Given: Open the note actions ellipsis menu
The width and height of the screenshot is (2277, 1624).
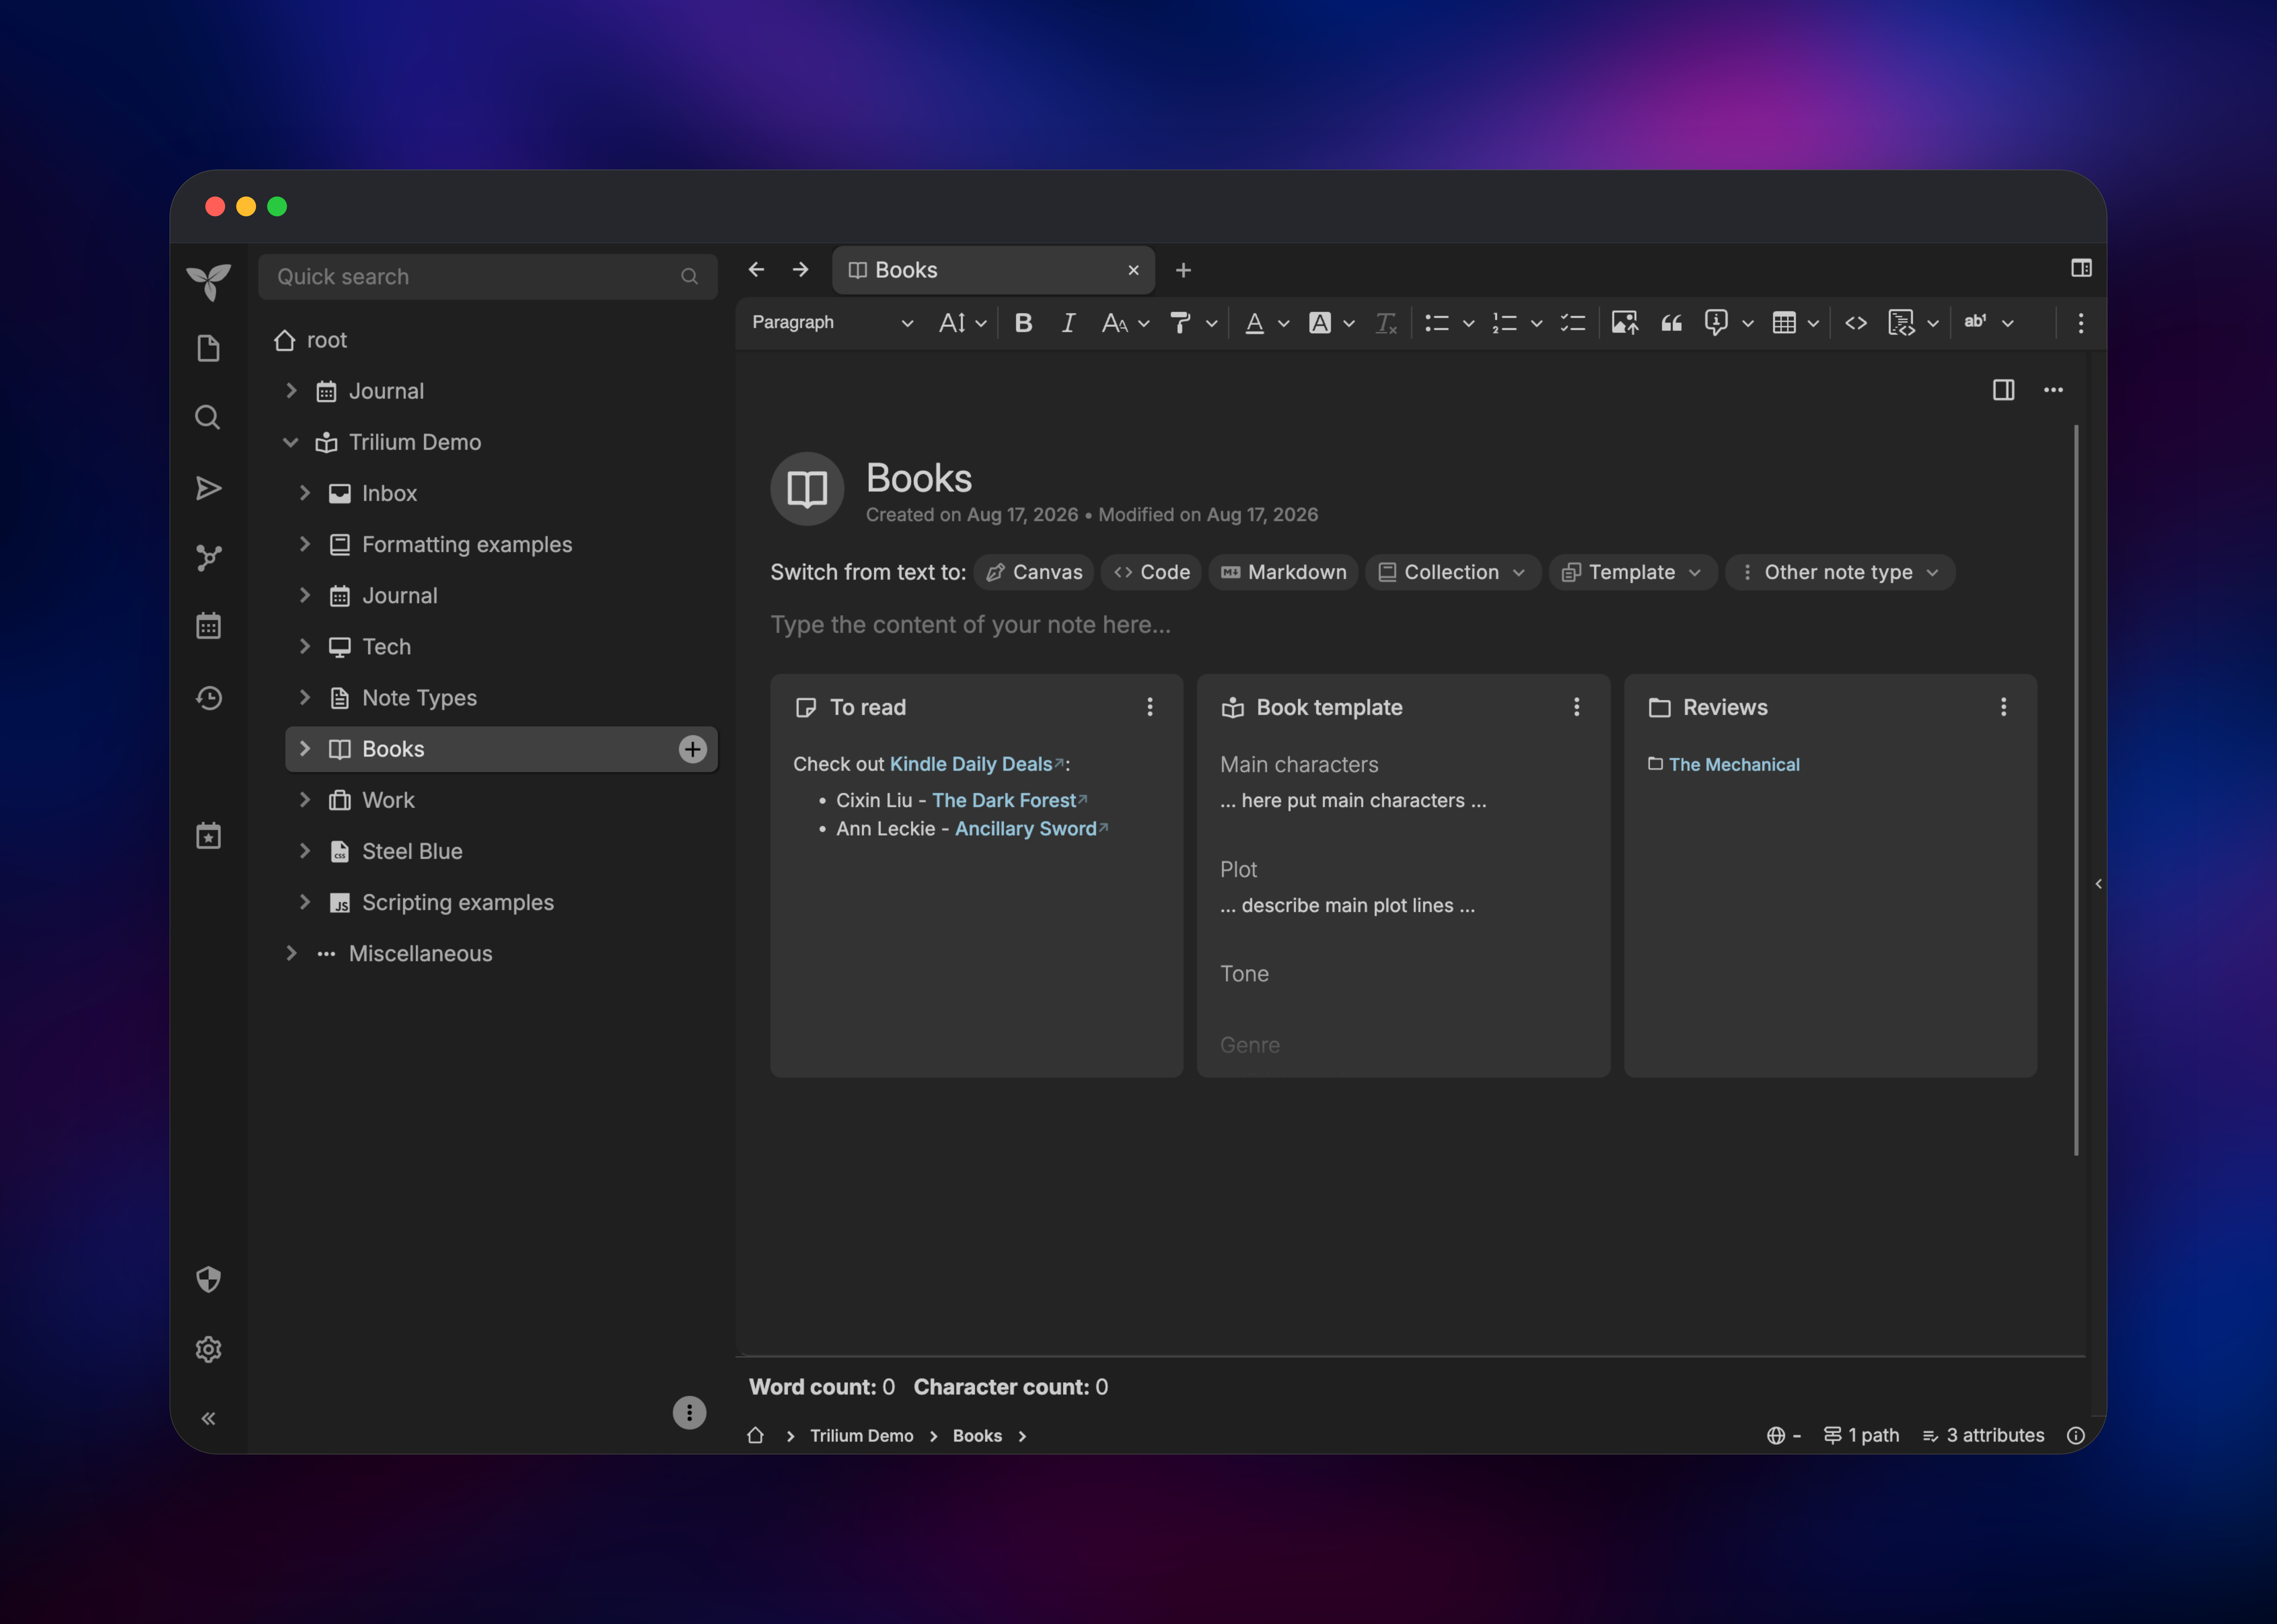Looking at the screenshot, I should pyautogui.click(x=2053, y=390).
